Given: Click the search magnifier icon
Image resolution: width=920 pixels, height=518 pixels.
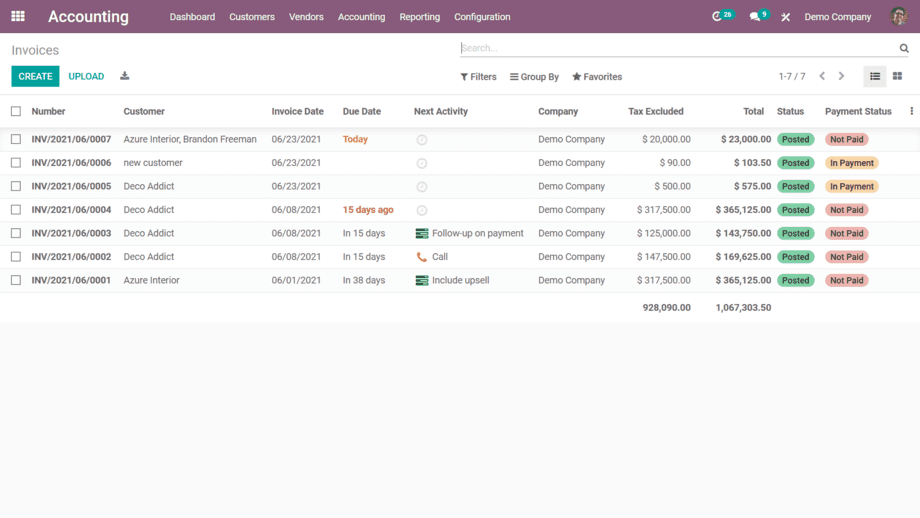Looking at the screenshot, I should click(904, 48).
